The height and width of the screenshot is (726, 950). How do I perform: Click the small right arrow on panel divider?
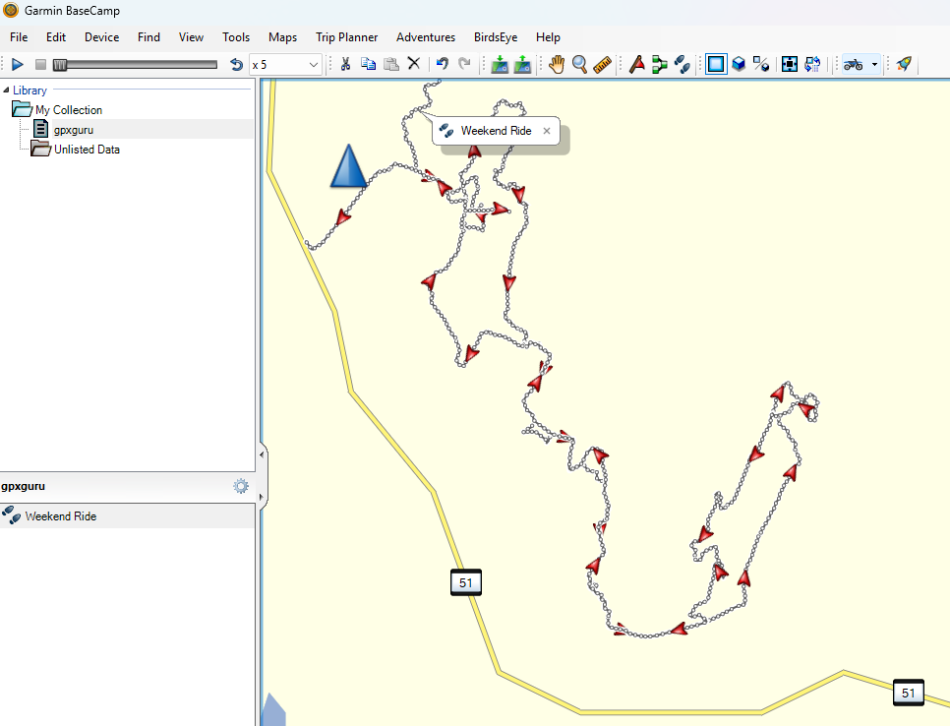click(262, 497)
